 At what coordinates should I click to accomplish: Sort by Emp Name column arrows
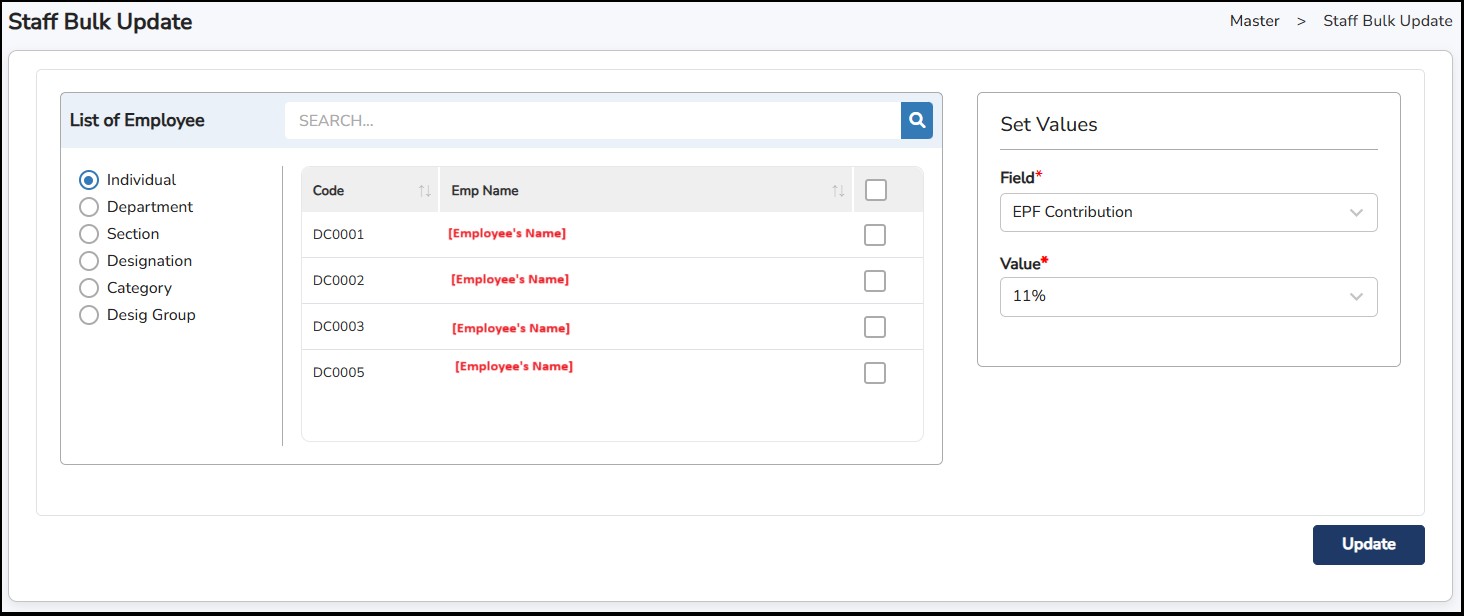pyautogui.click(x=838, y=191)
